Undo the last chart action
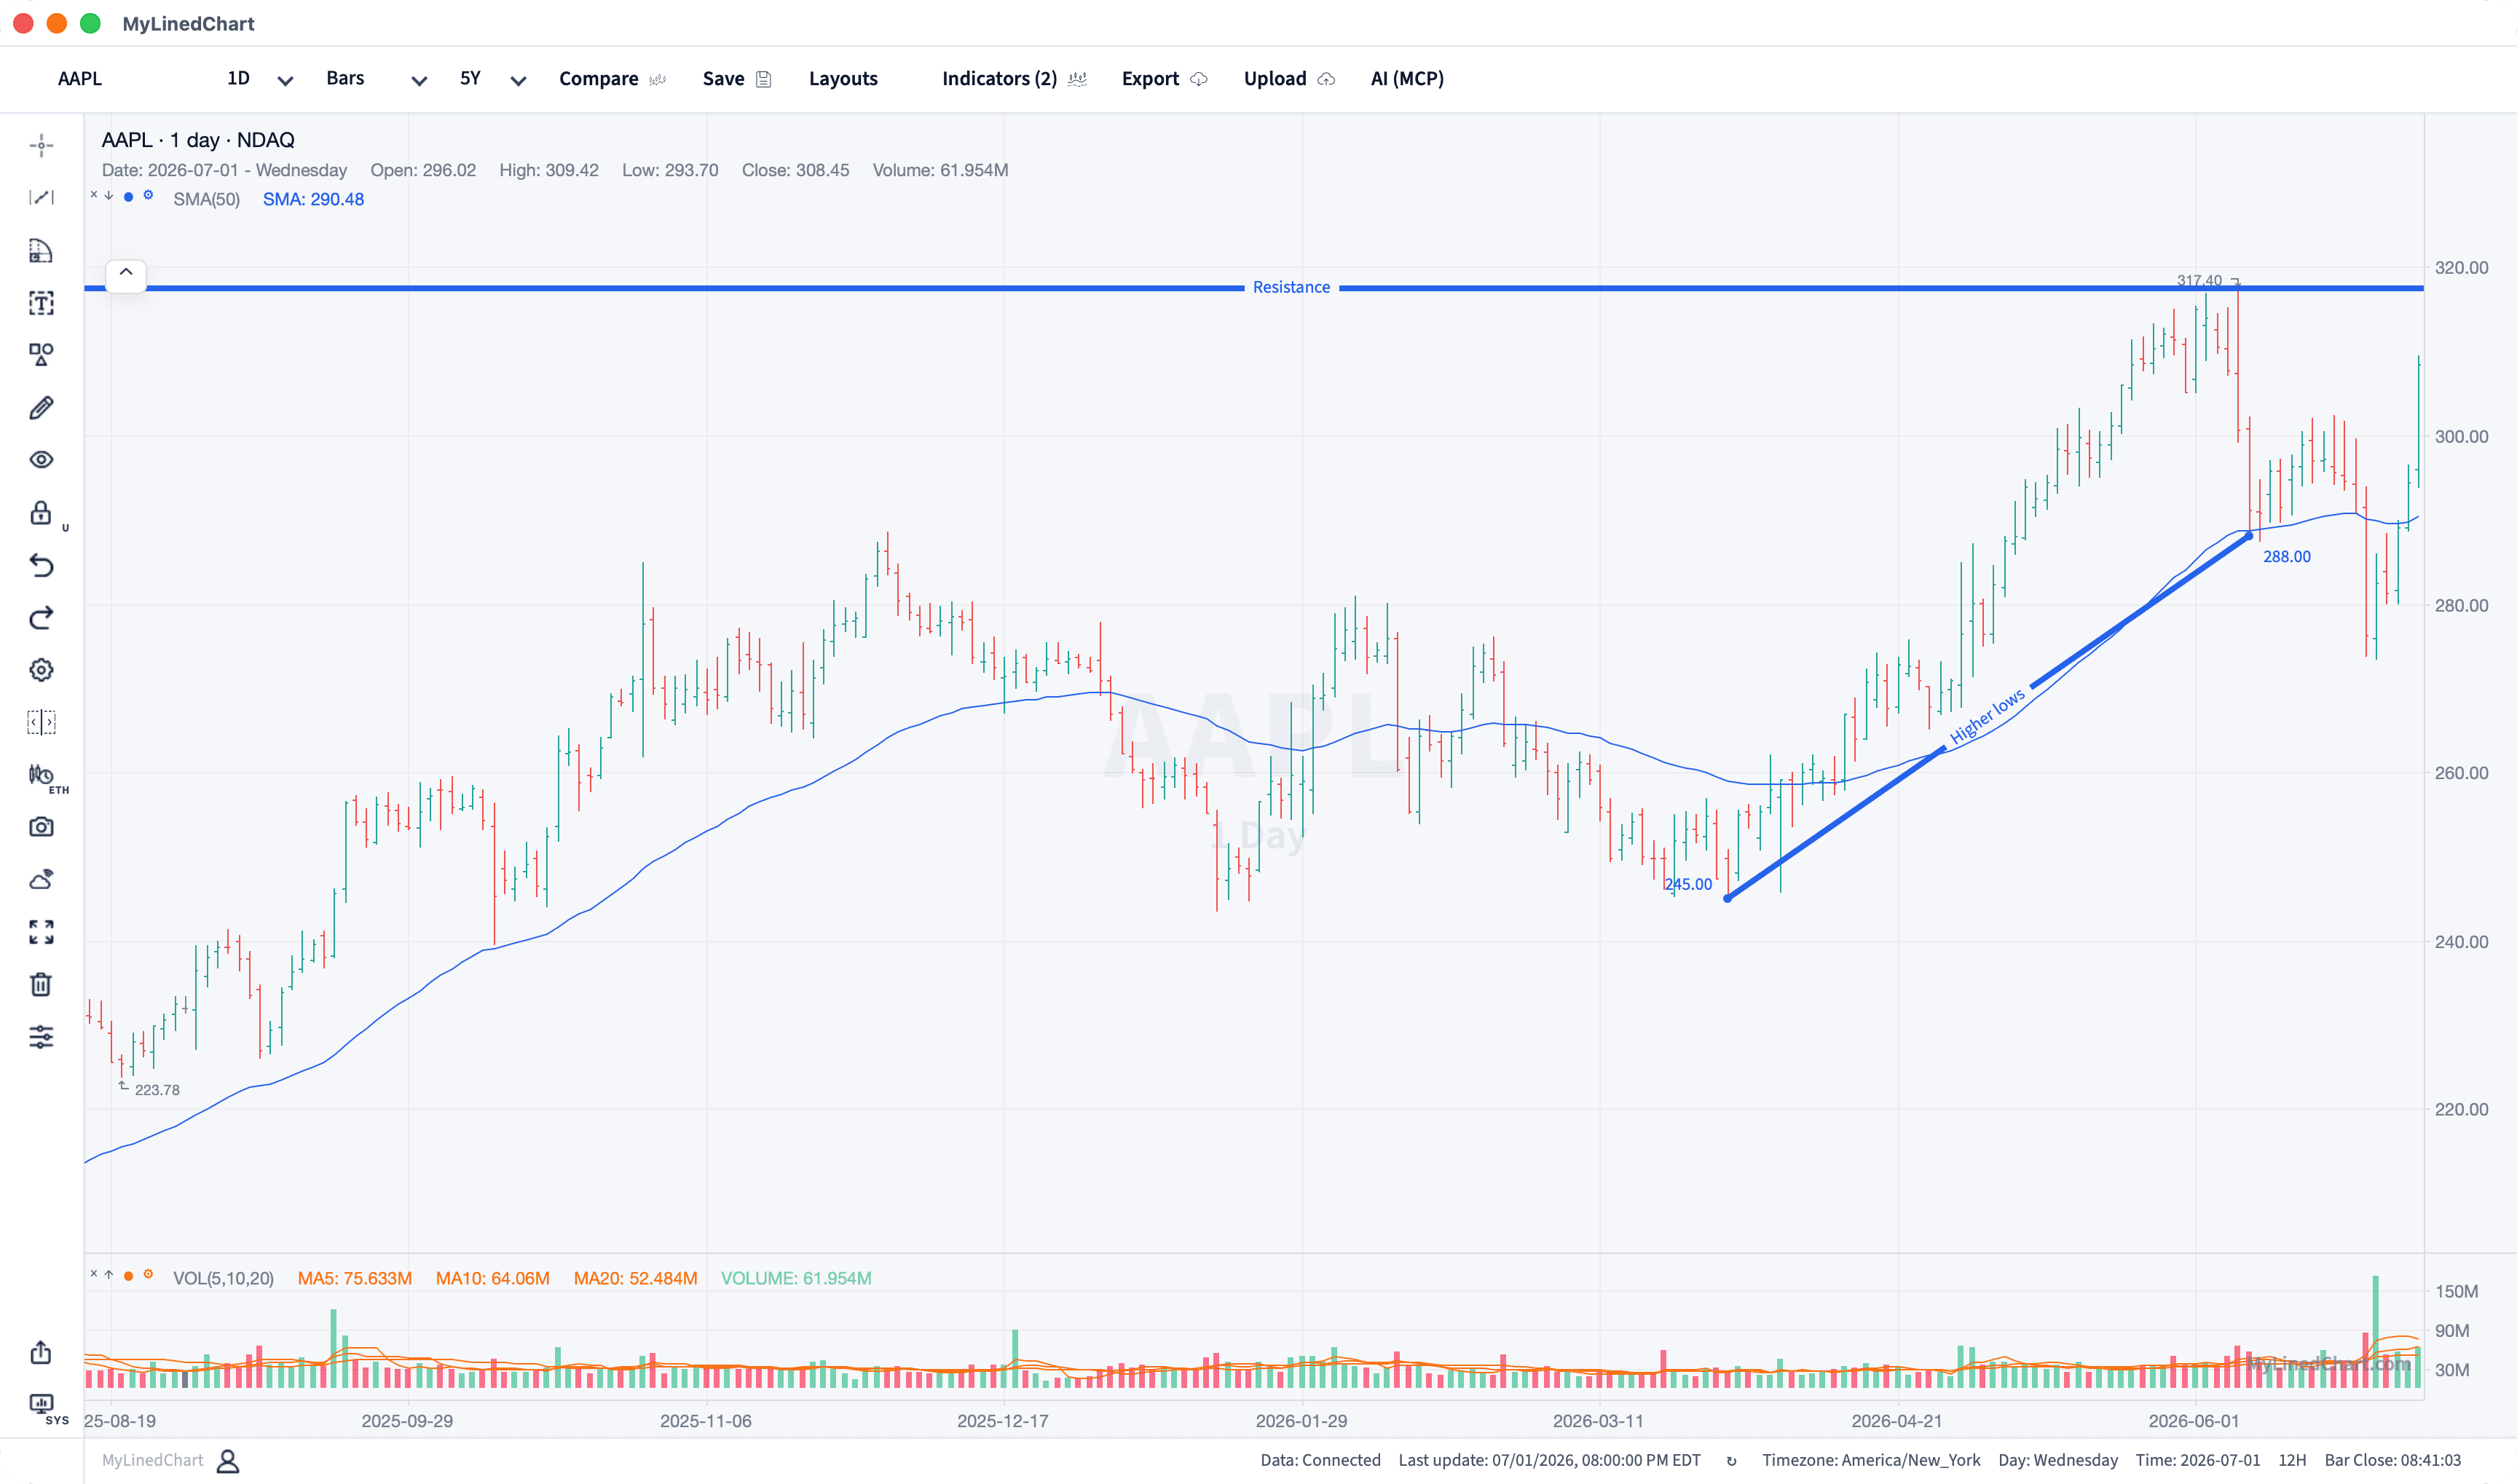2517x1484 pixels. (x=41, y=565)
